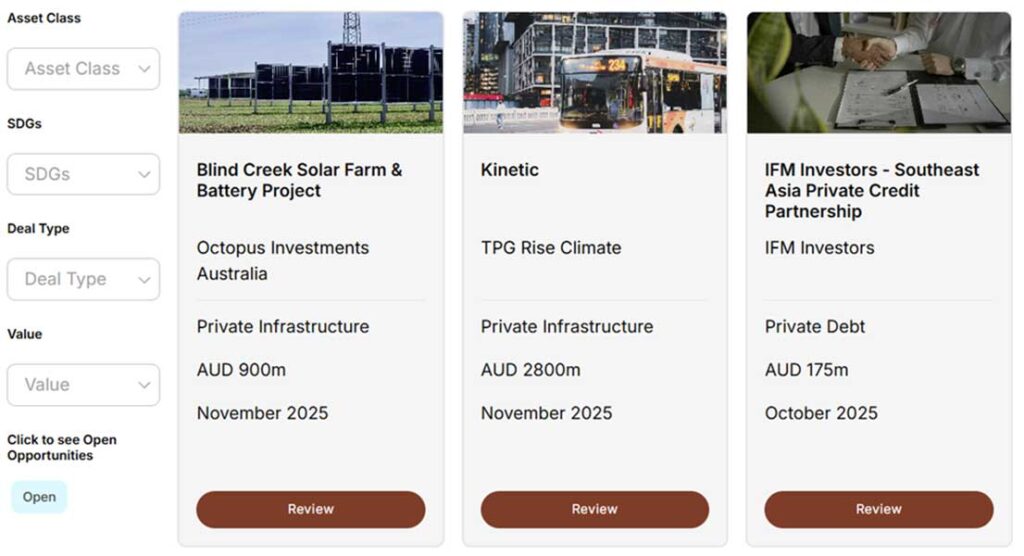The image size is (1024, 556).
Task: Click the Deal Type chevron arrow
Action: point(144,280)
